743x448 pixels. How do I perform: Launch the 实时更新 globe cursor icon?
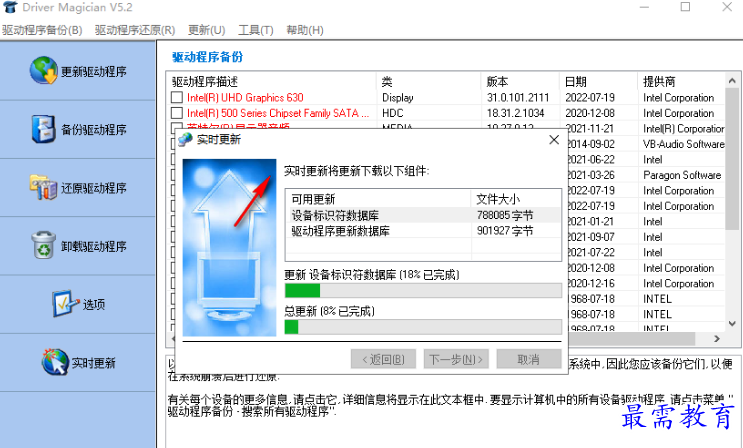pyautogui.click(x=54, y=362)
